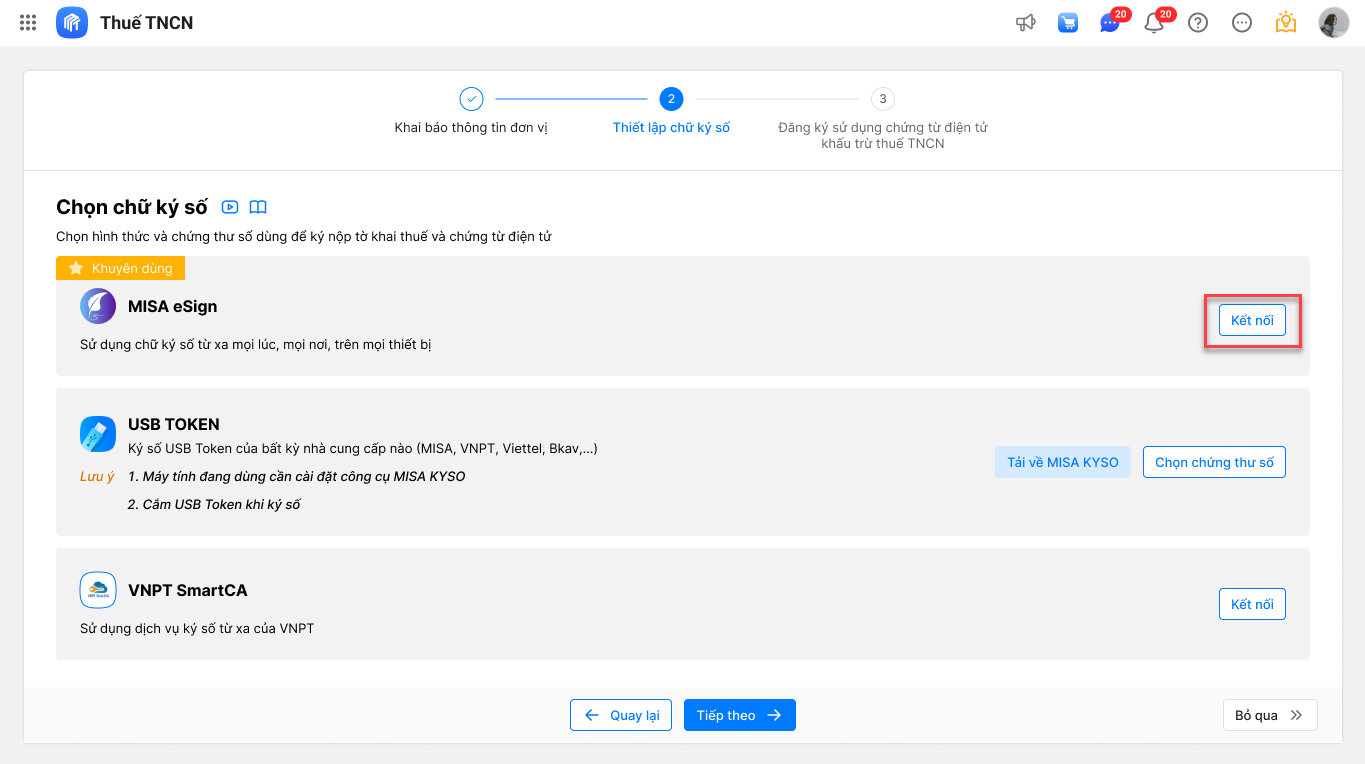The height and width of the screenshot is (764, 1365).
Task: Click the help question mark icon
Action: click(1198, 22)
